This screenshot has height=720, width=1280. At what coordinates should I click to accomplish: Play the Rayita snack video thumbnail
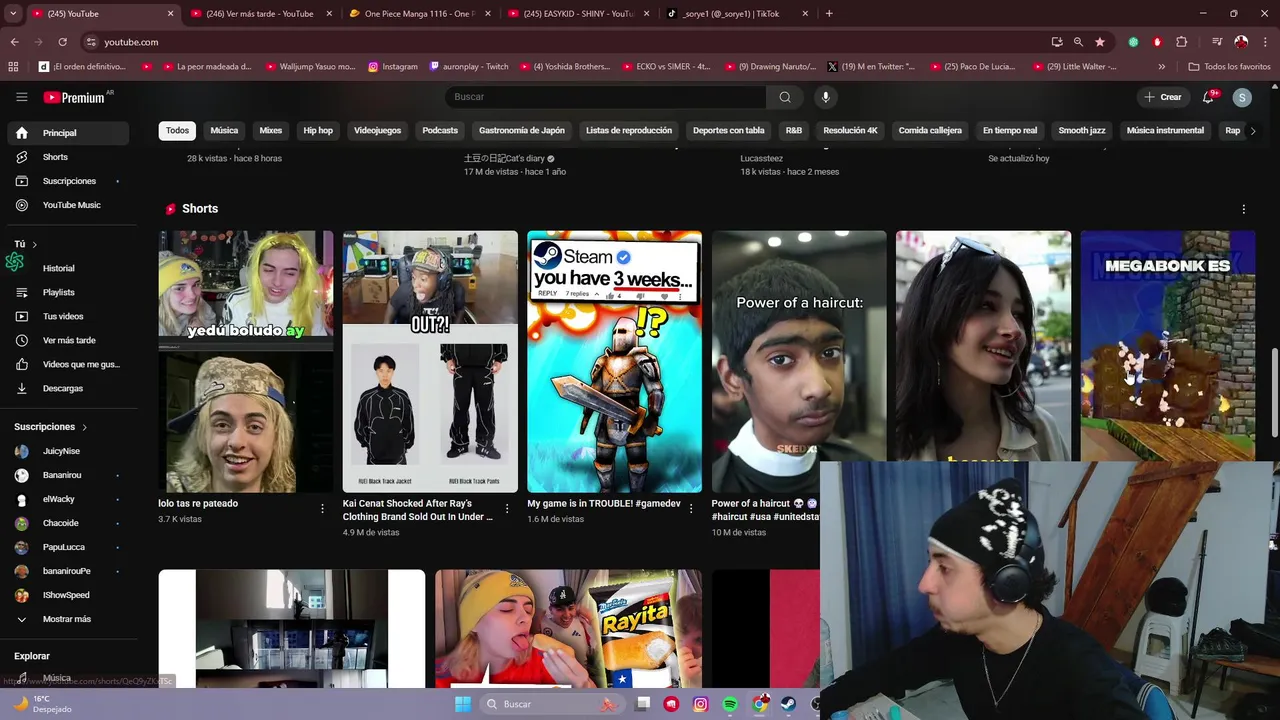pos(568,629)
